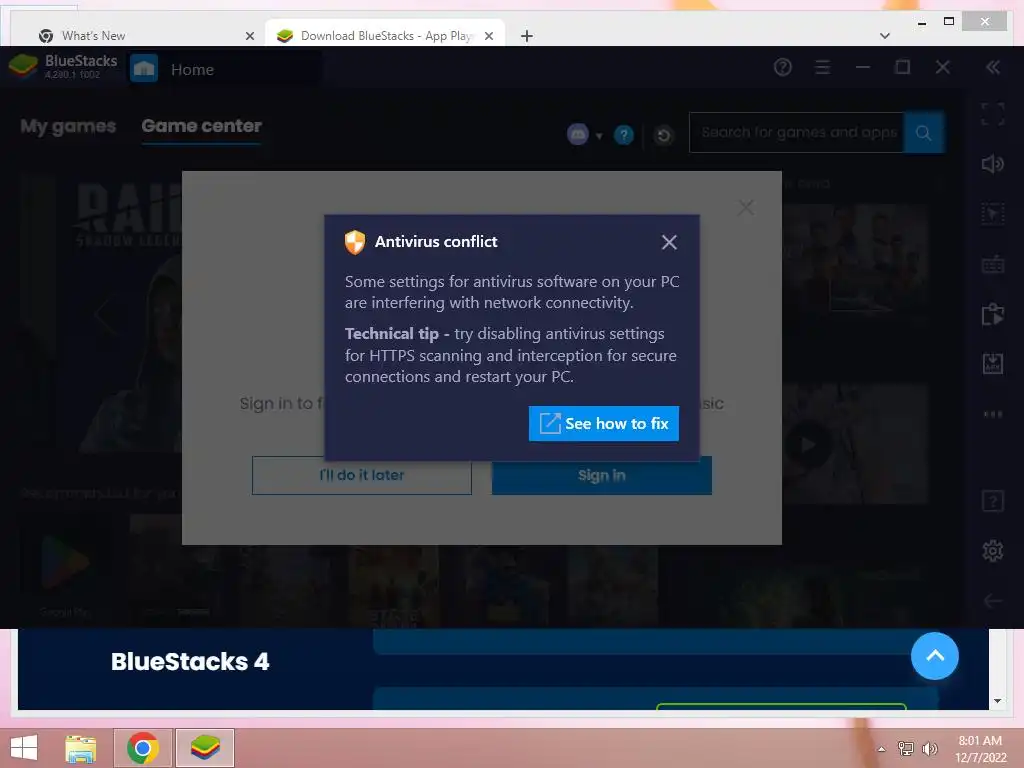This screenshot has height=768, width=1024.
Task: Click the BlueStacks logo in title bar
Action: click(x=24, y=66)
